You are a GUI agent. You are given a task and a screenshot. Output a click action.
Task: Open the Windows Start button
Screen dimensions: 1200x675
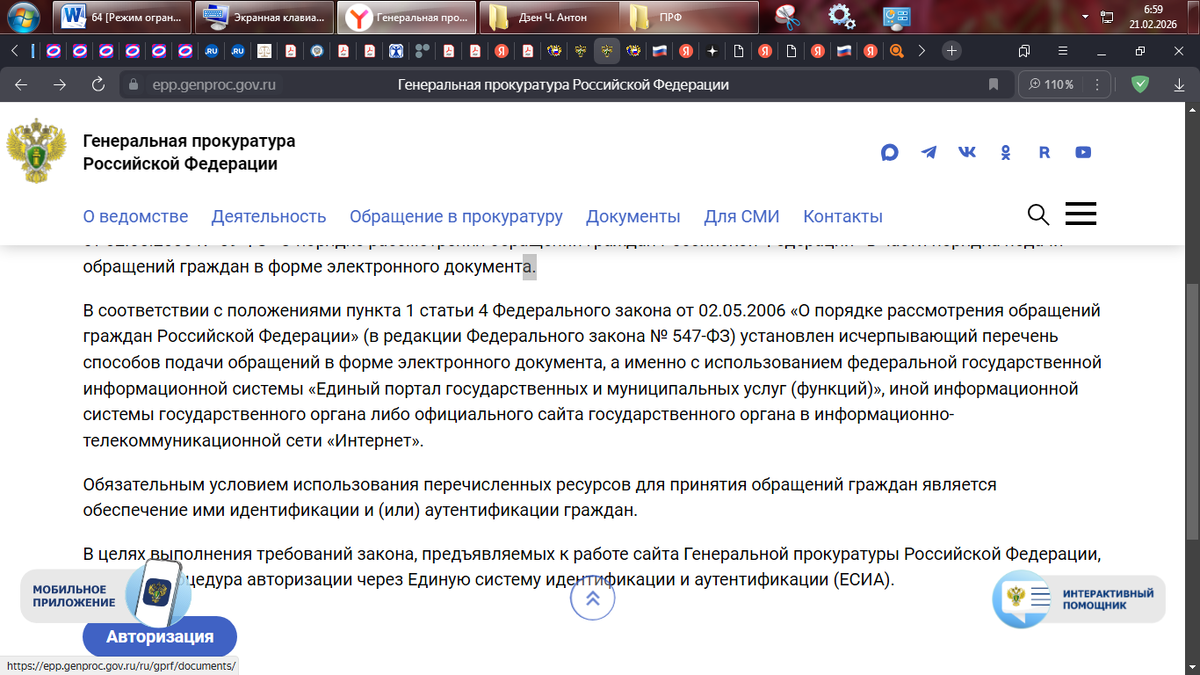22,16
